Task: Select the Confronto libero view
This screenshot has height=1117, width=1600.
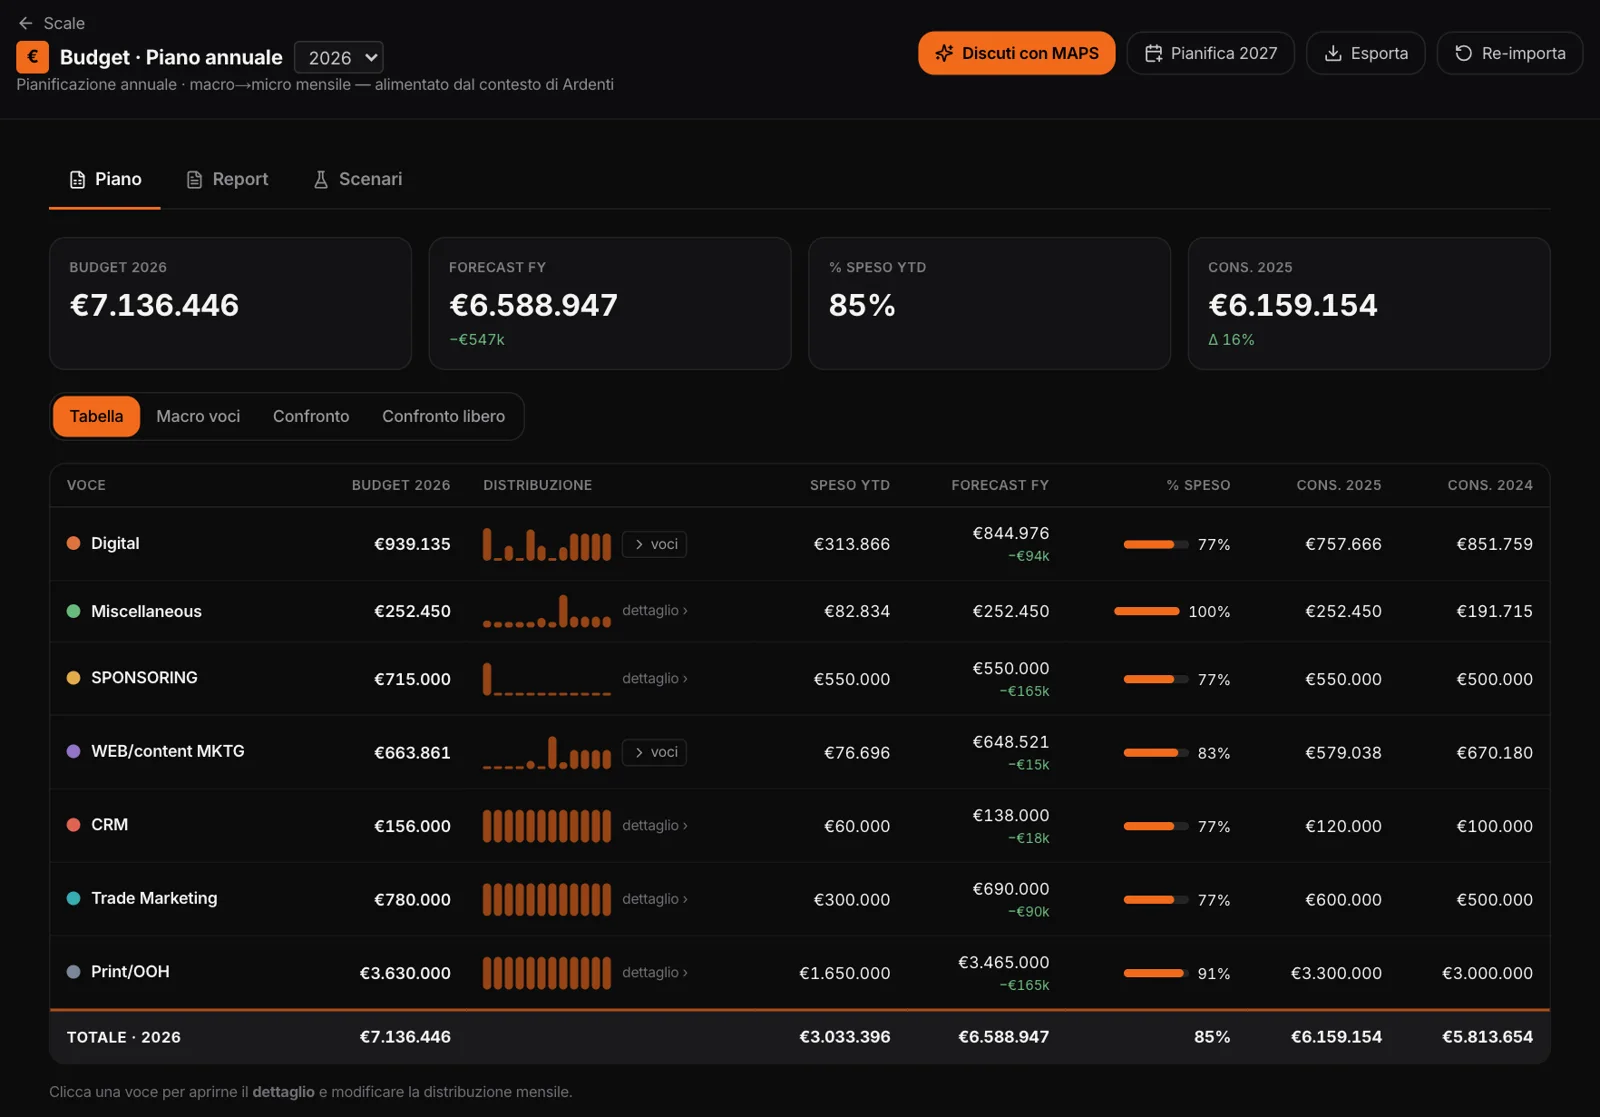Action: tap(443, 416)
